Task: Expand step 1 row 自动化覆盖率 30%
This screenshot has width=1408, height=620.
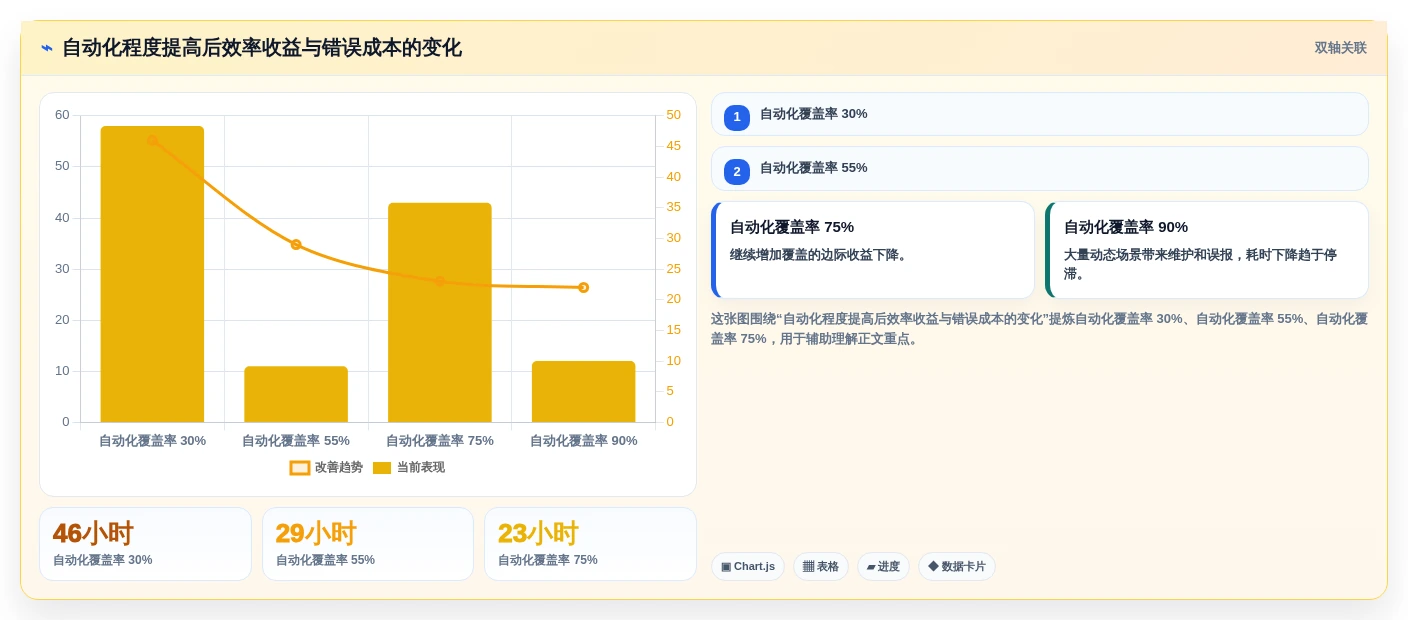Action: point(1040,114)
